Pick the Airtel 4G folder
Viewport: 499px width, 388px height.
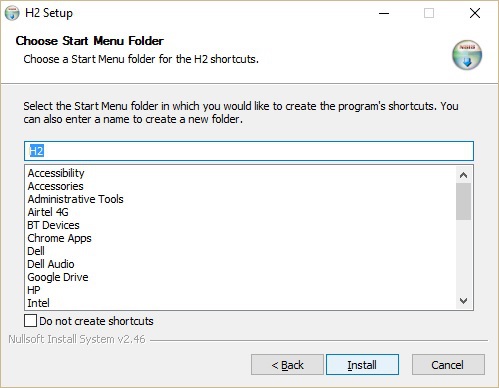pyautogui.click(x=48, y=212)
